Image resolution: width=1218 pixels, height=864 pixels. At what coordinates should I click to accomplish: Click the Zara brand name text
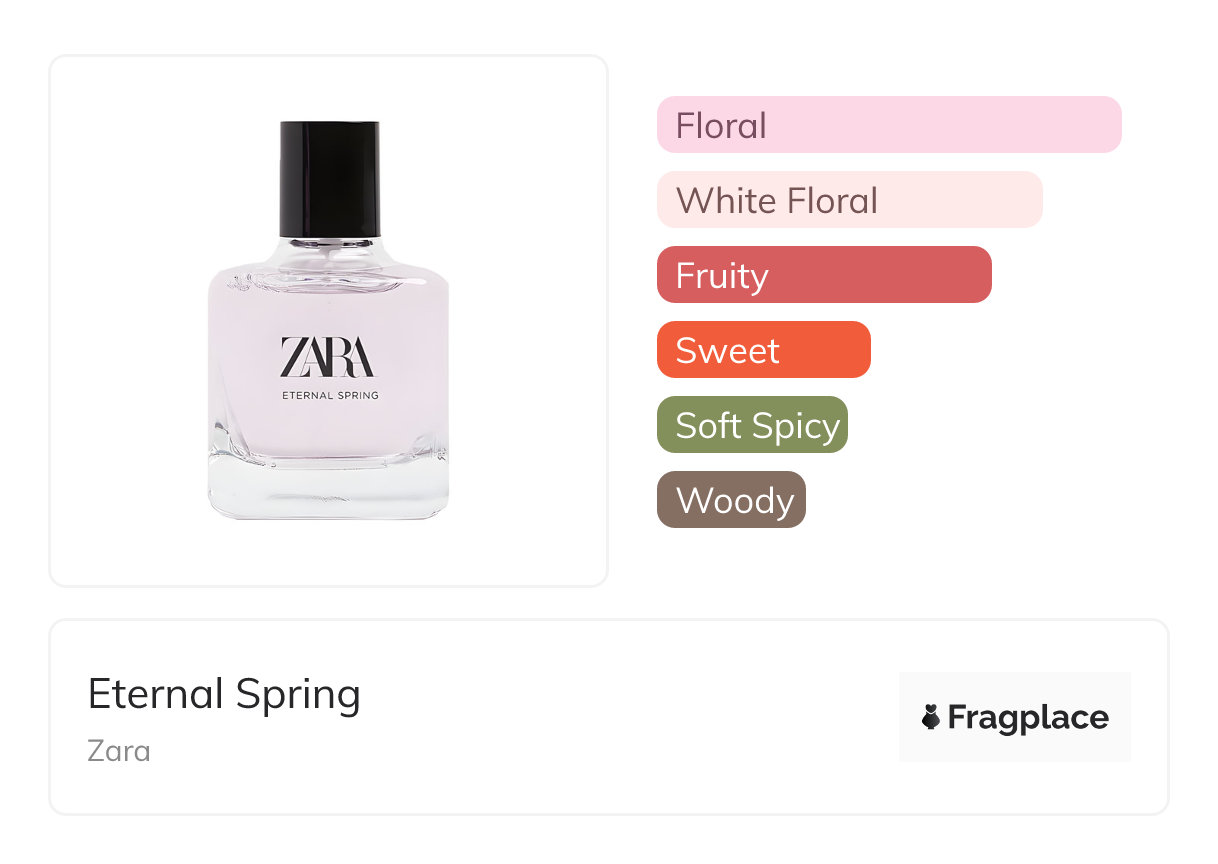119,750
